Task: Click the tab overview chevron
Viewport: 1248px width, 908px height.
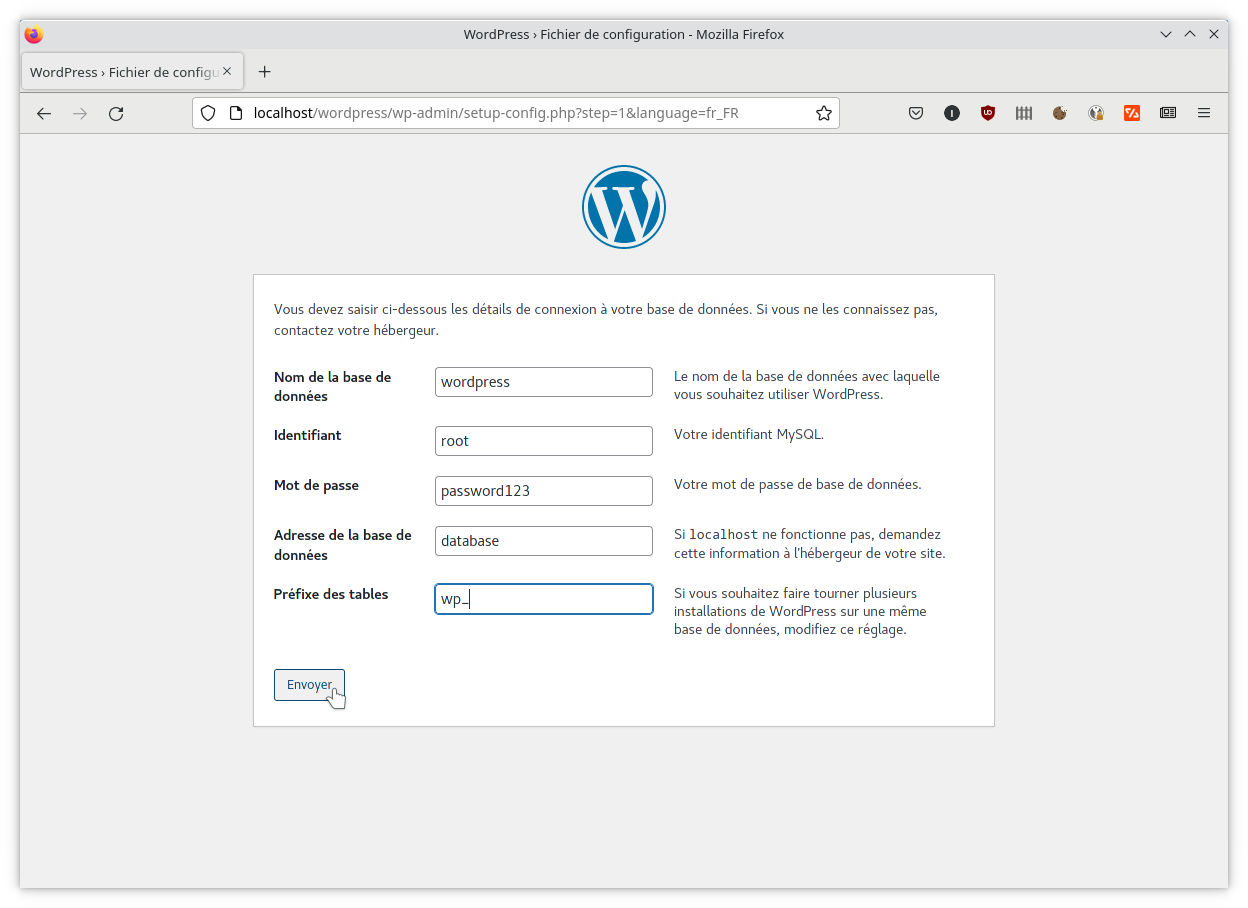Action: coord(1166,33)
